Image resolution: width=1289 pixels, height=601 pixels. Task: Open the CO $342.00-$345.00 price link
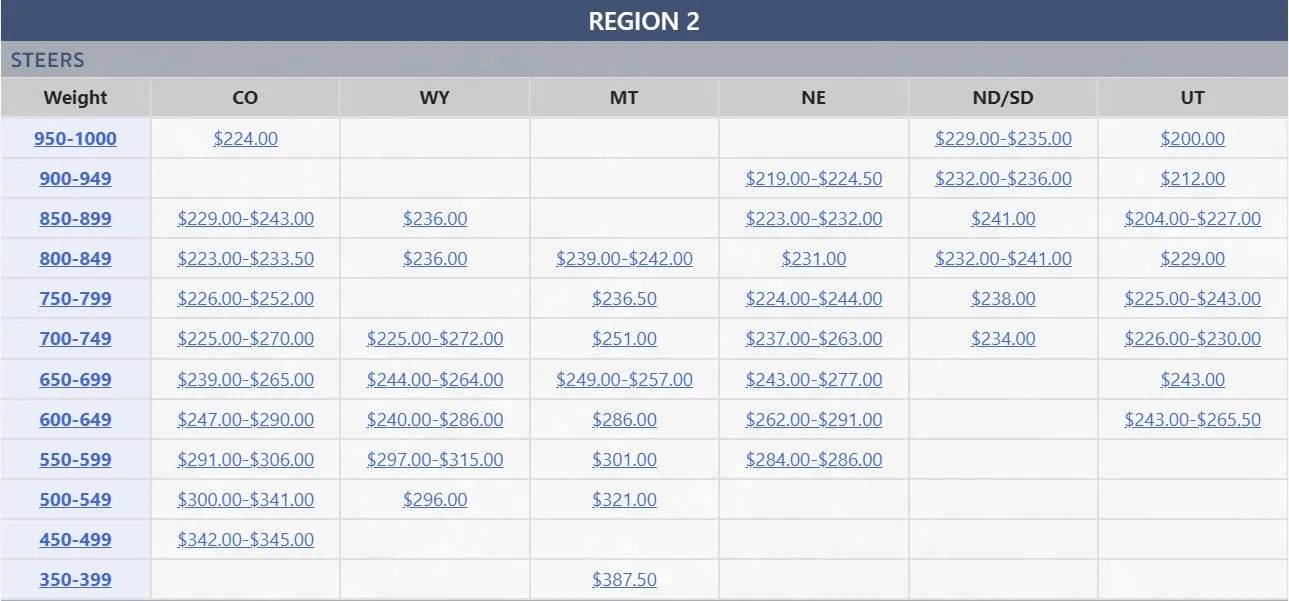point(245,540)
